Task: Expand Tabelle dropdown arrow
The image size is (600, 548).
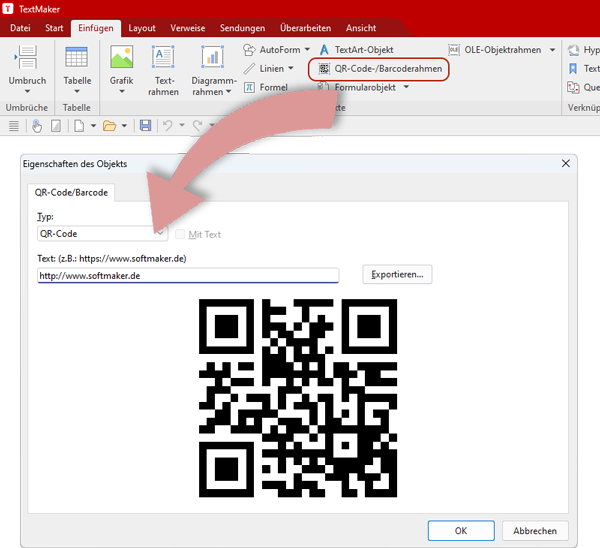Action: (77, 91)
